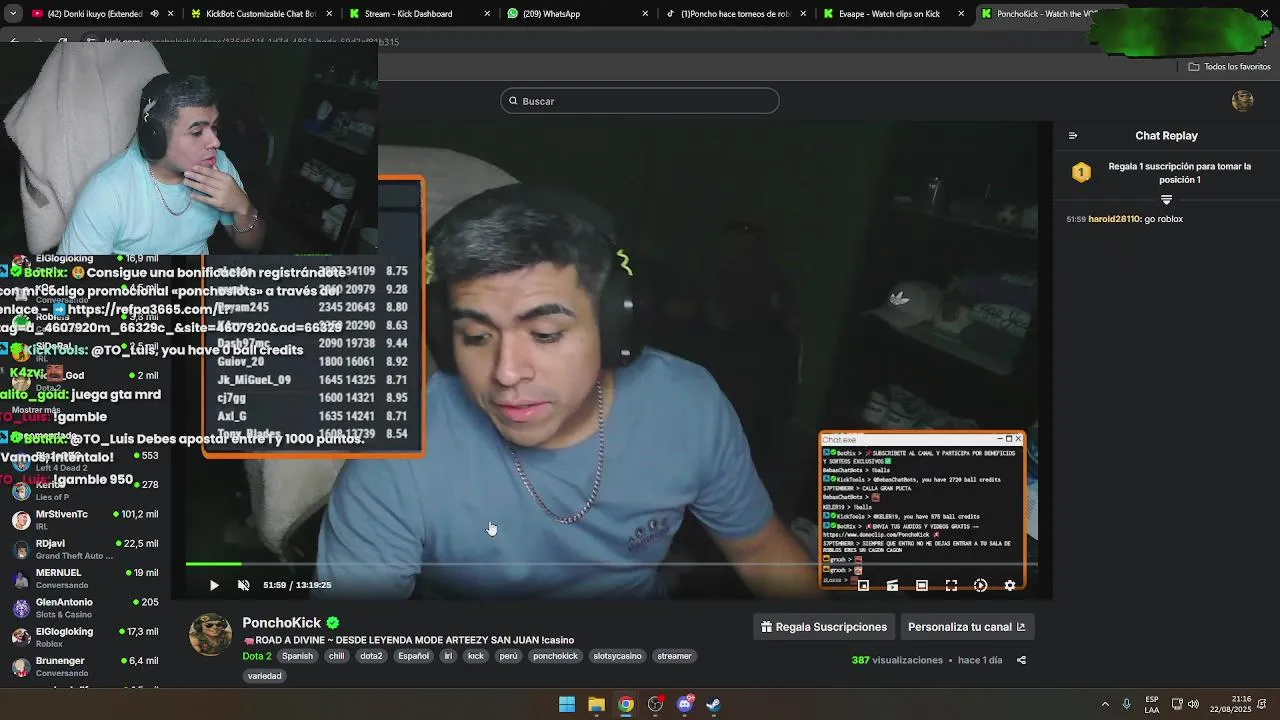Change the playback speed setting
The height and width of the screenshot is (720, 1280).
point(981,586)
